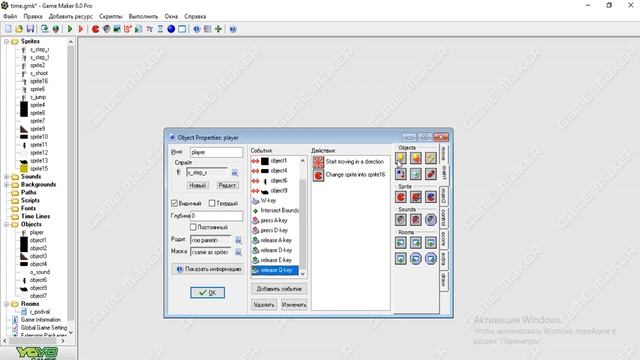Screen dimensions: 640x360
Task: Open game information from toolbar icon
Action: [197, 29]
